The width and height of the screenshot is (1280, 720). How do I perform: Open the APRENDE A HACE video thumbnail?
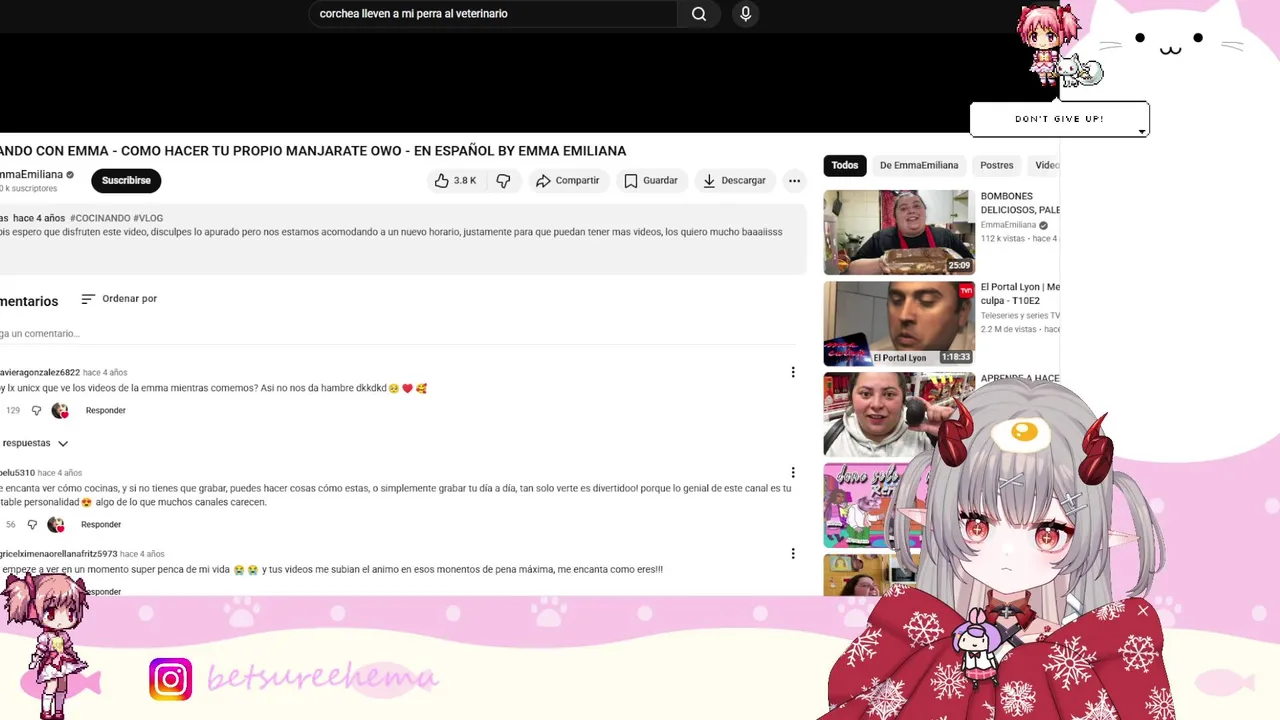coord(899,414)
